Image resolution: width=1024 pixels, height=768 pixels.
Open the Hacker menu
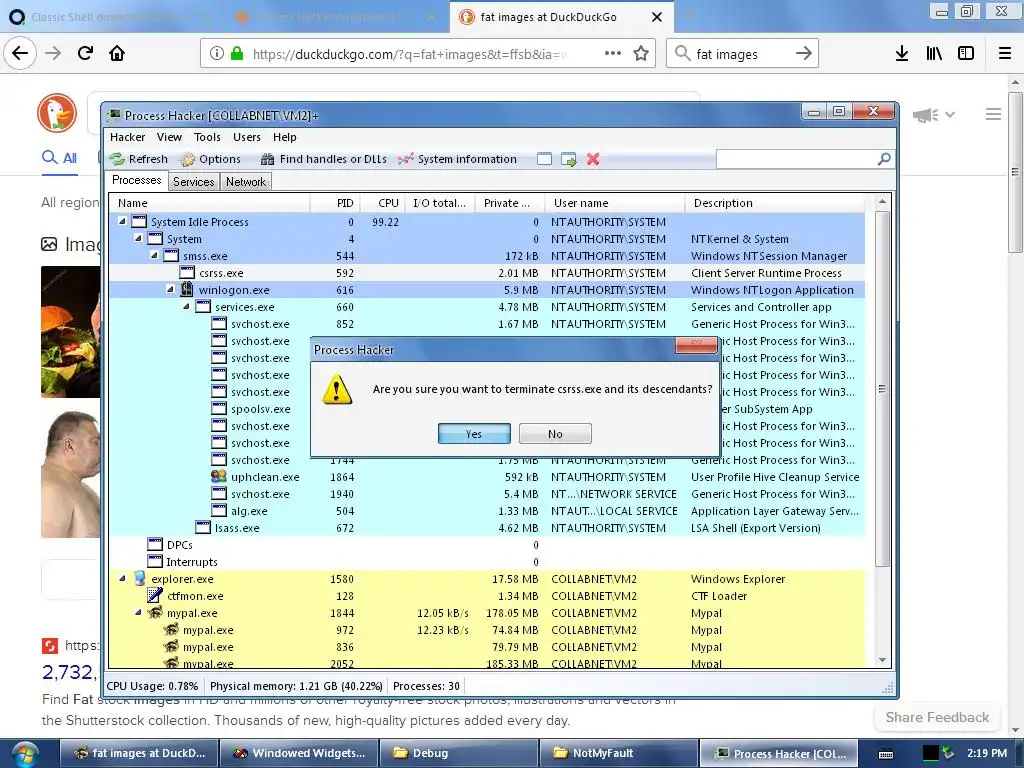(x=127, y=137)
